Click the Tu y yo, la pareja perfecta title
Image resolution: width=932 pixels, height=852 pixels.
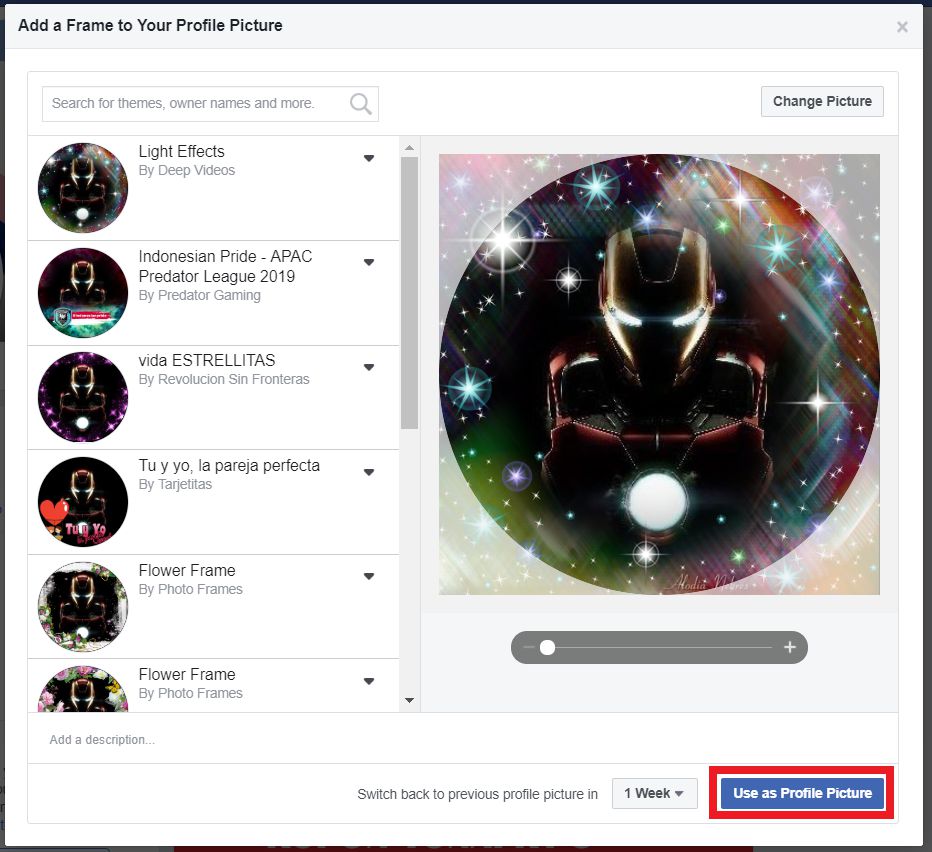[x=229, y=466]
